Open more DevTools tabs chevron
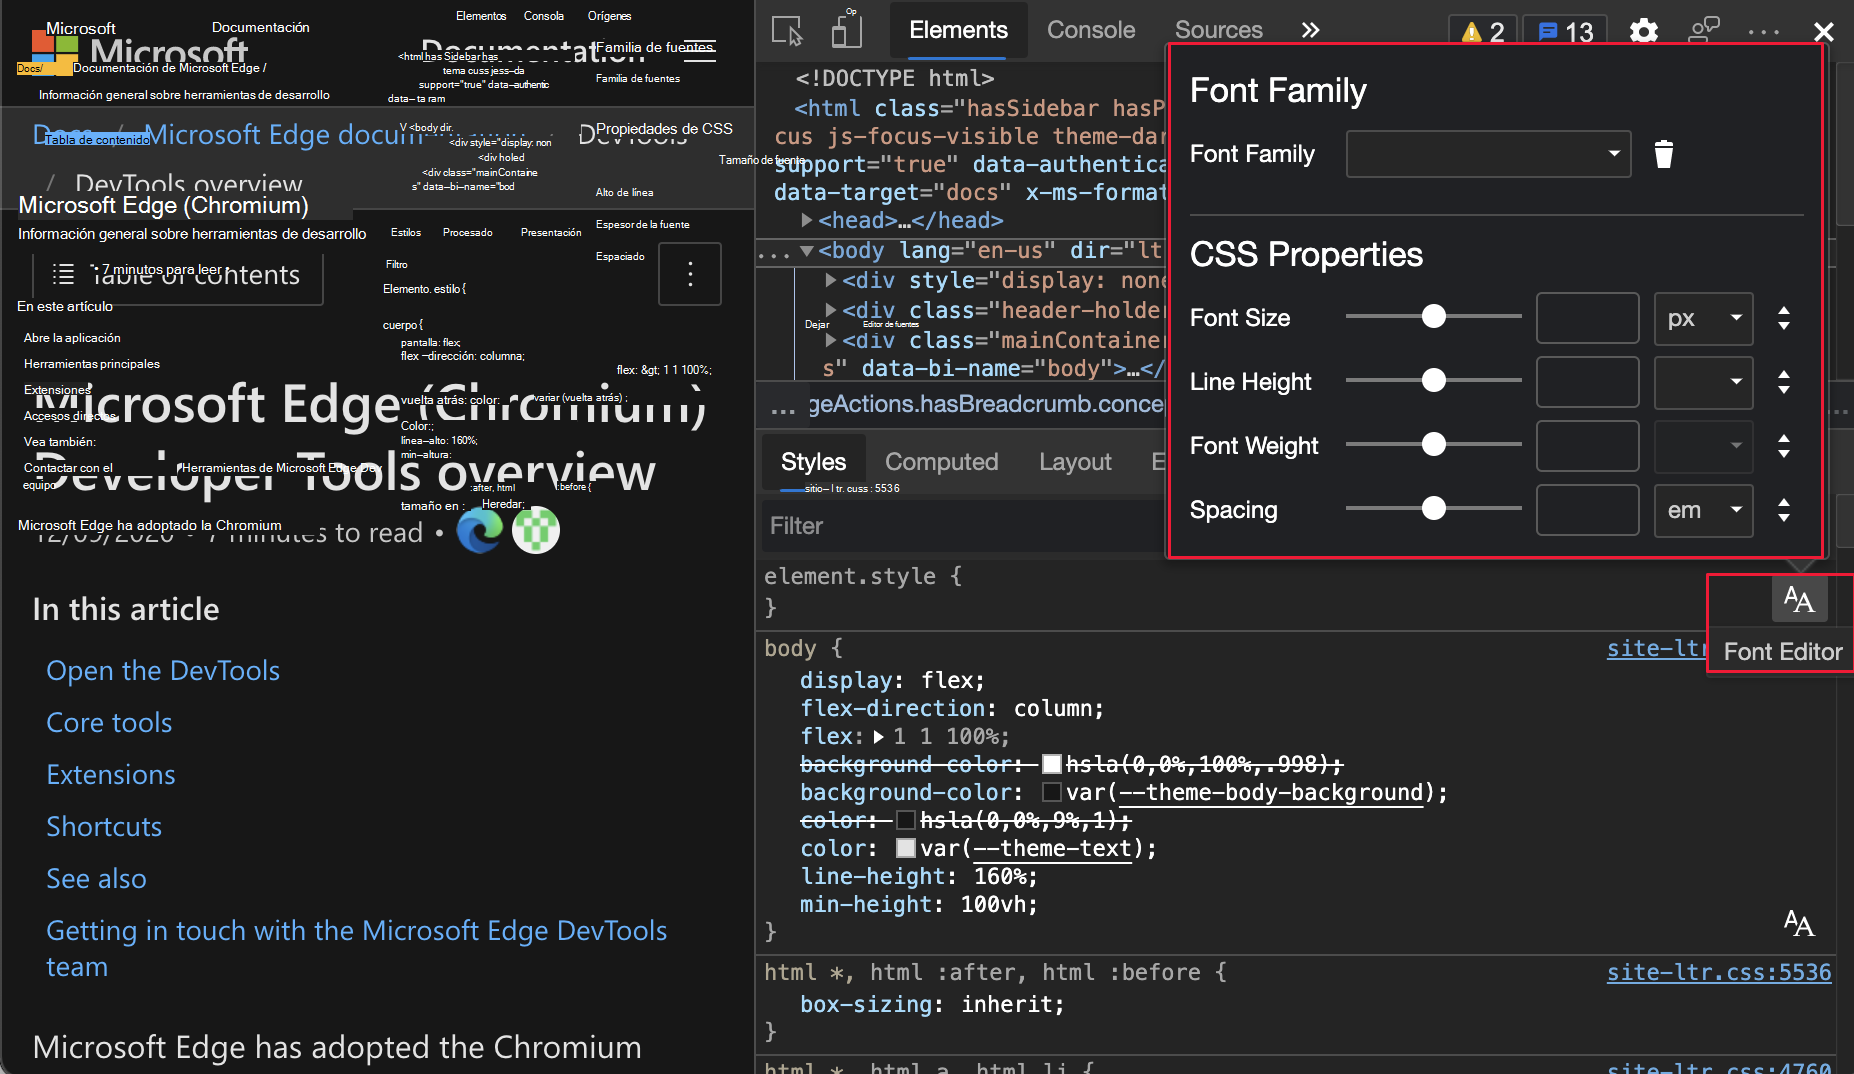 tap(1310, 30)
